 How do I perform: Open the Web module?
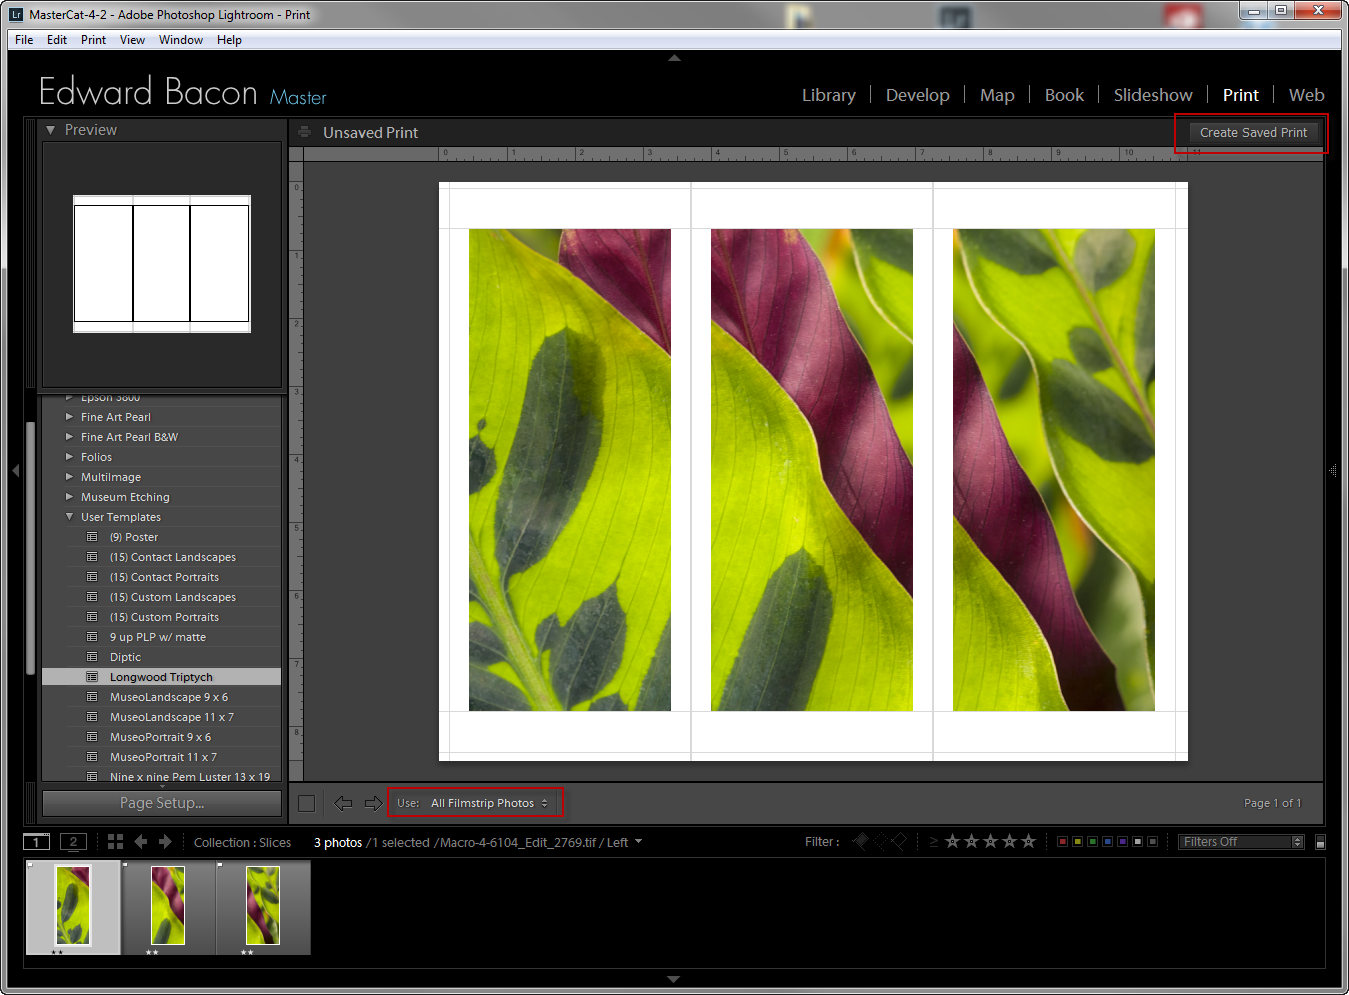[1306, 95]
